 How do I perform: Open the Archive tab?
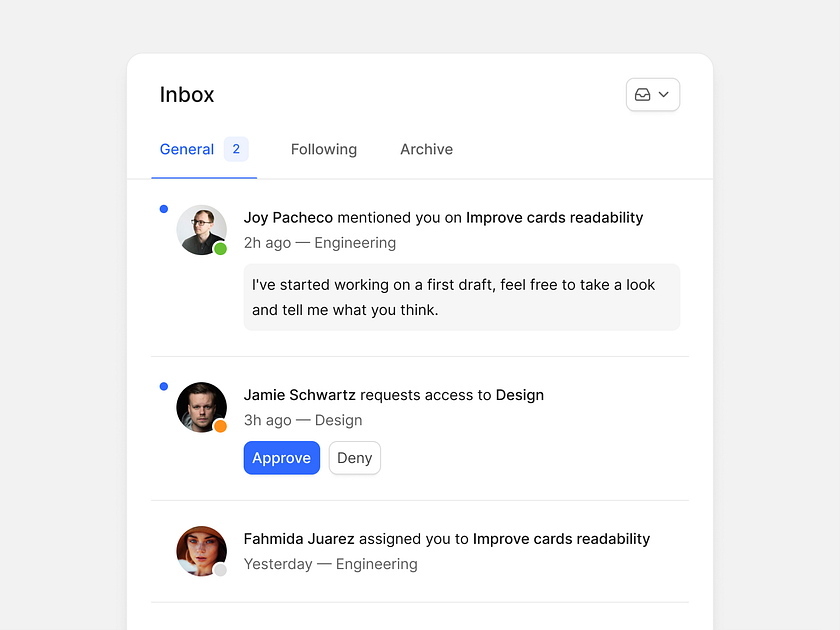point(426,149)
